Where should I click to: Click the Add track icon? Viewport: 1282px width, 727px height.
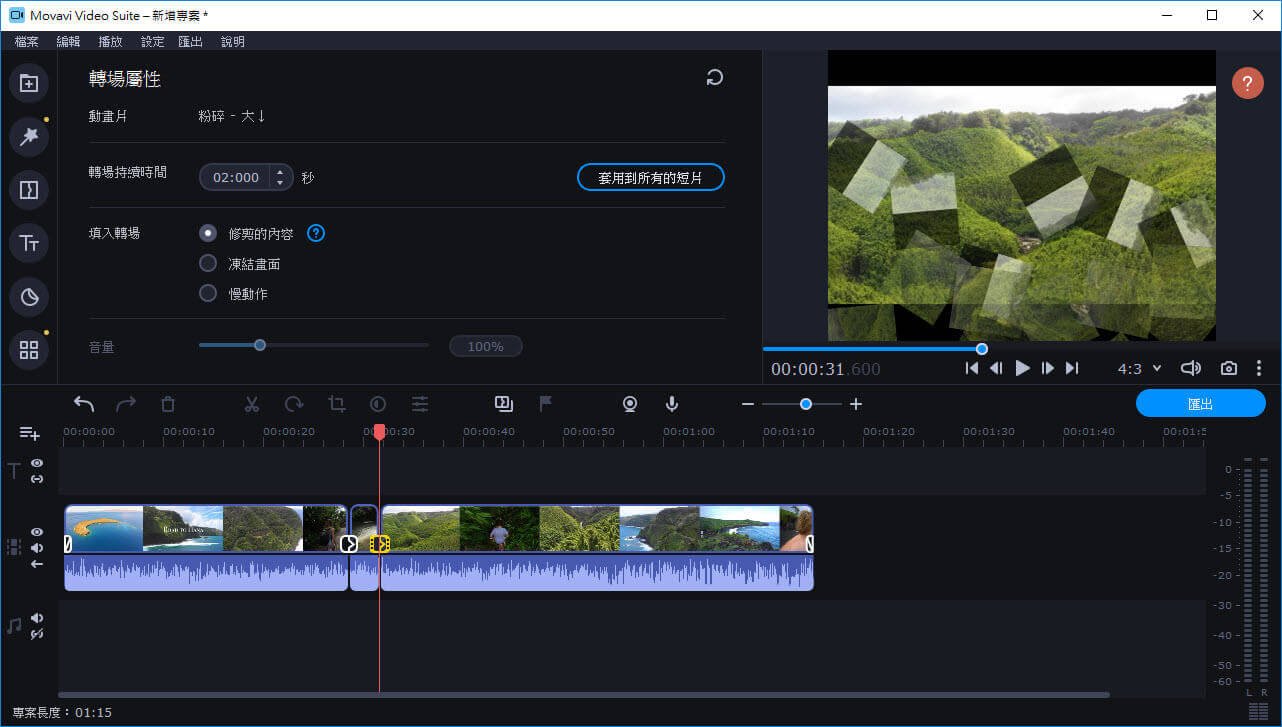click(x=30, y=433)
